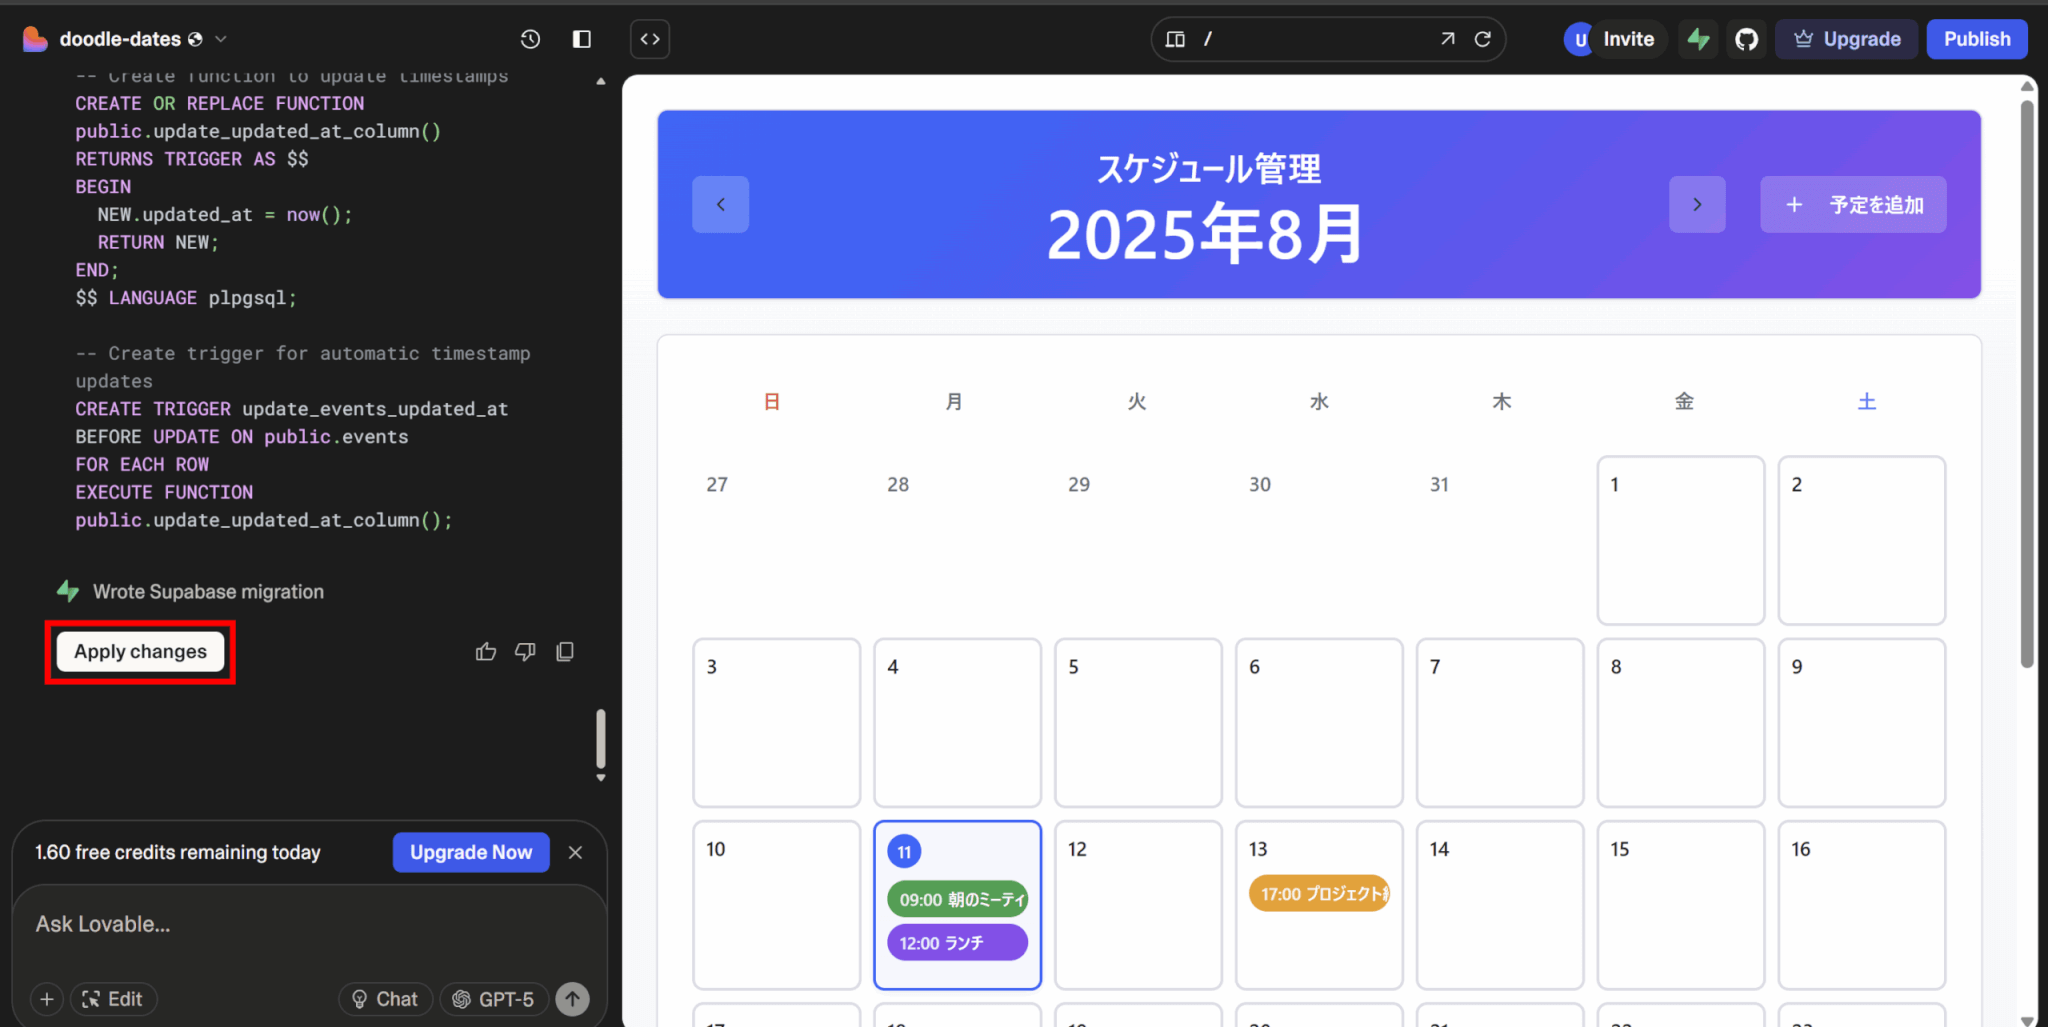This screenshot has height=1027, width=2048.
Task: Open the 12:00 ランチ event
Action: click(x=957, y=943)
